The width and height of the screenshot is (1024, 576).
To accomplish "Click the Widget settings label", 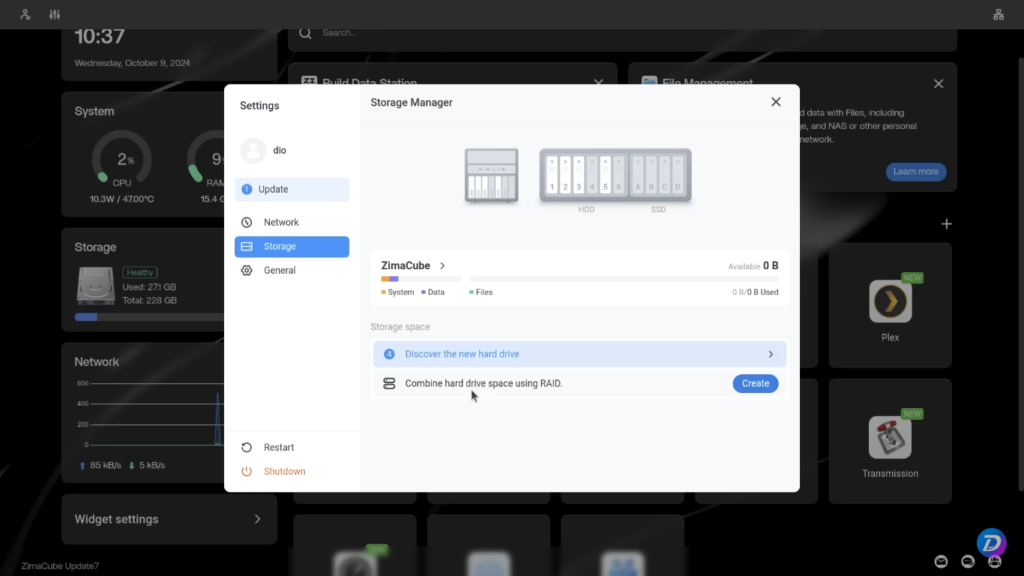I will (x=116, y=519).
